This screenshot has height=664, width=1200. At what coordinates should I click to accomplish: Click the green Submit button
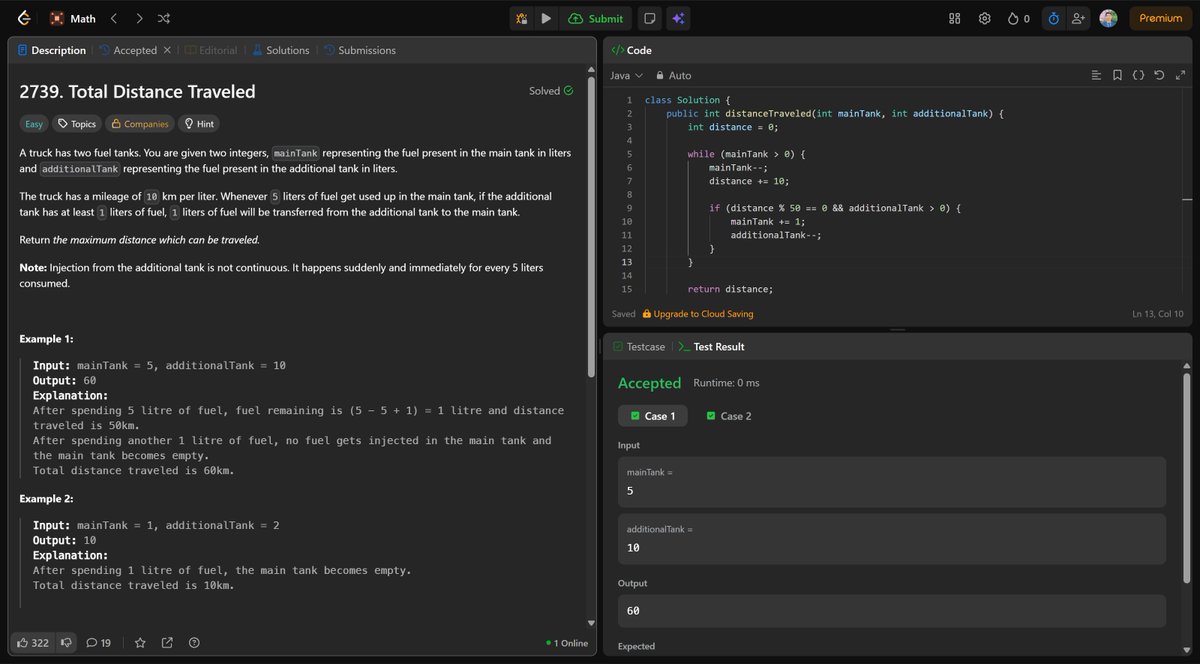(597, 18)
